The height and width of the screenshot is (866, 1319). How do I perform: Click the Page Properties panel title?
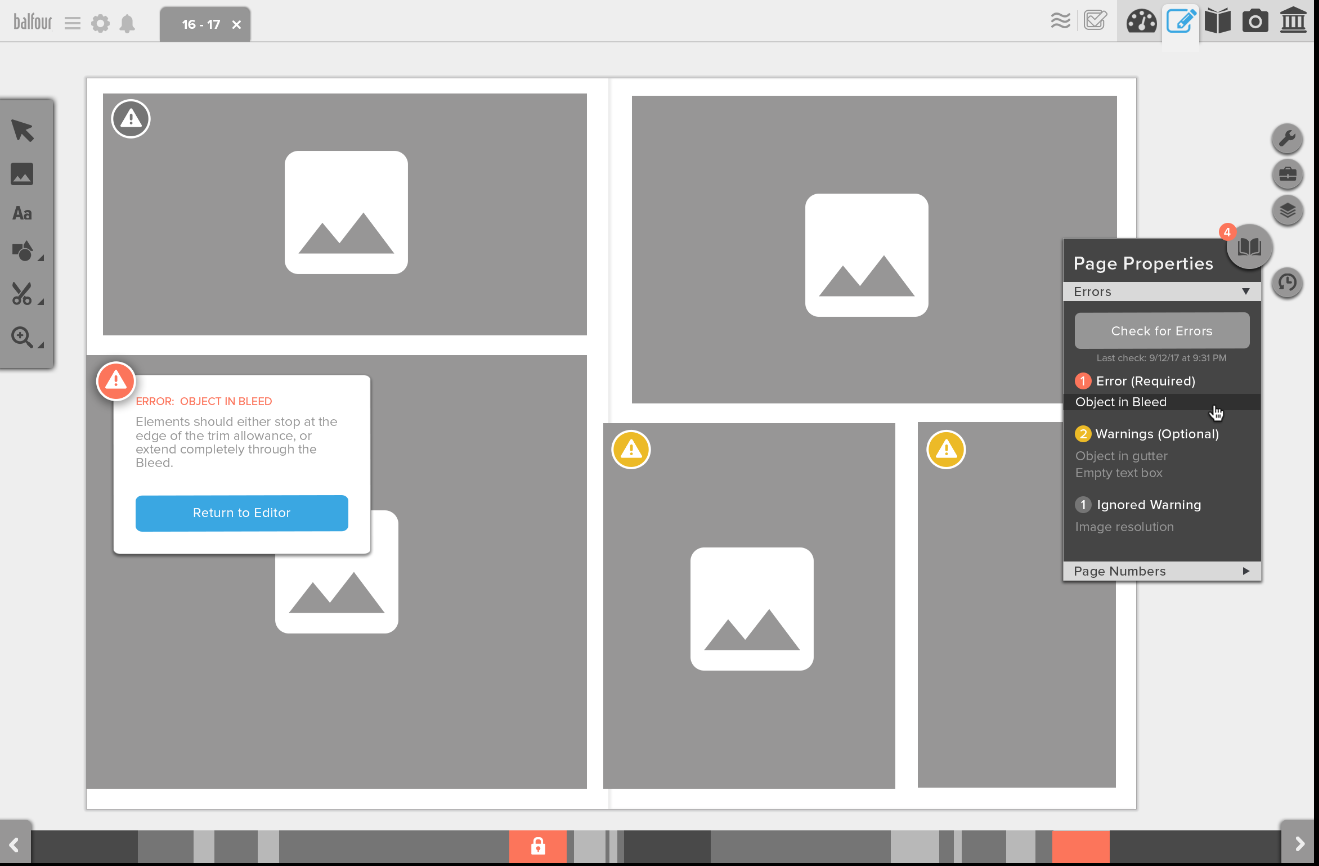coord(1143,264)
